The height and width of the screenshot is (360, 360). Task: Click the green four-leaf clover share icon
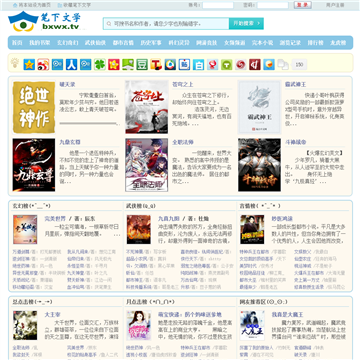pos(100,64)
